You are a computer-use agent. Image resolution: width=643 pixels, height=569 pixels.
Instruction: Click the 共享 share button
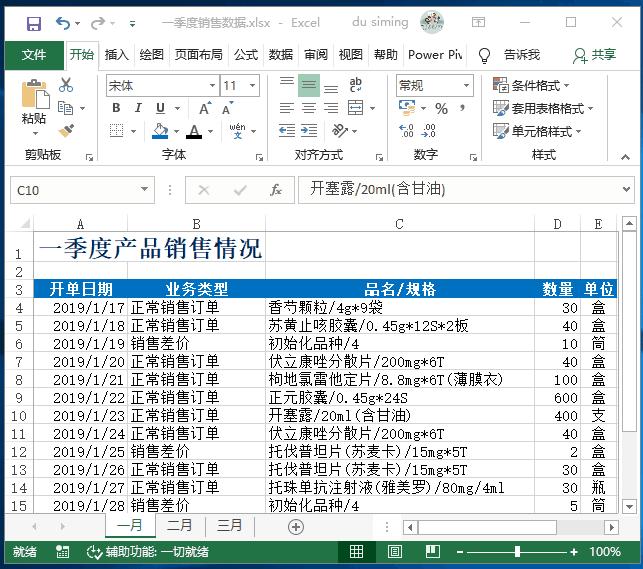[595, 55]
